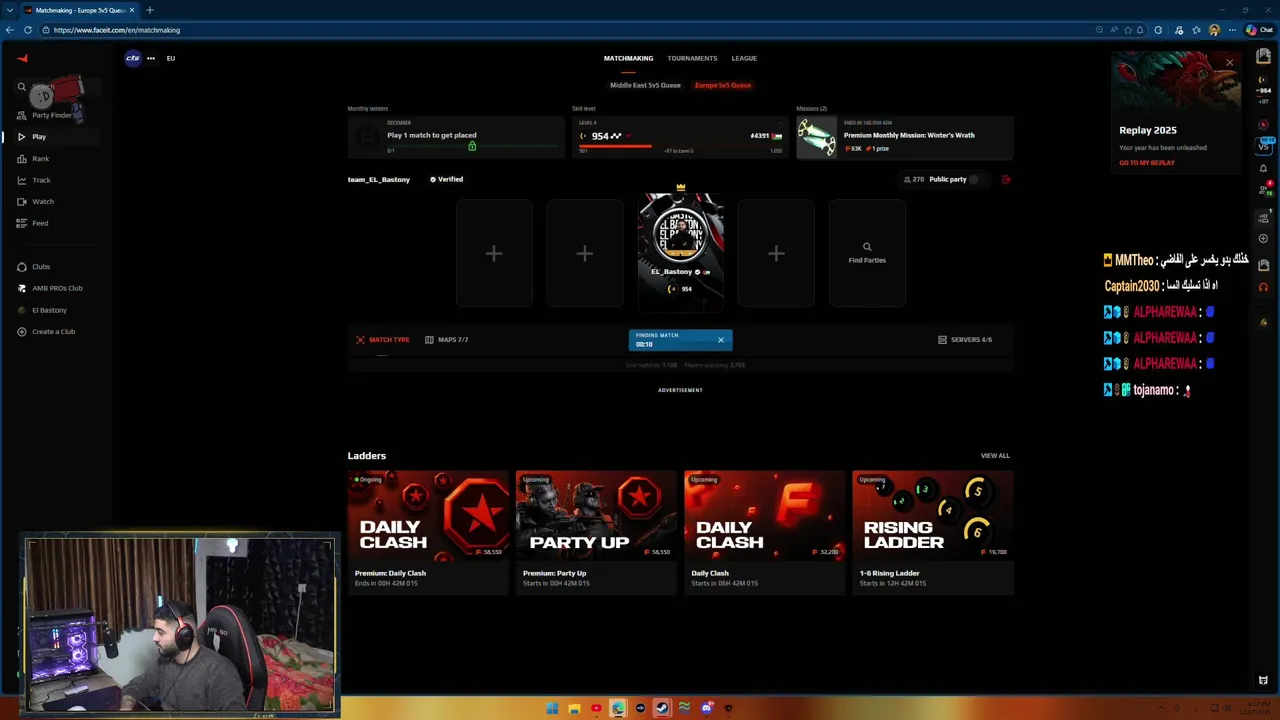Add player in slot right of EL_Bastony
The image size is (1280, 720).
tap(776, 254)
